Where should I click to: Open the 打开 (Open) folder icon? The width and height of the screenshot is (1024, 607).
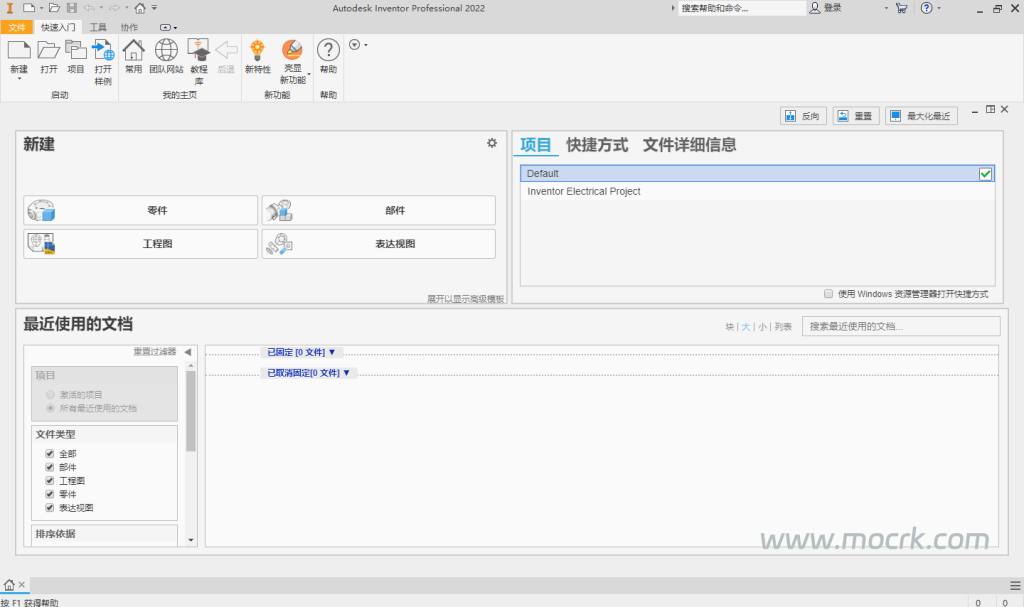[x=49, y=50]
